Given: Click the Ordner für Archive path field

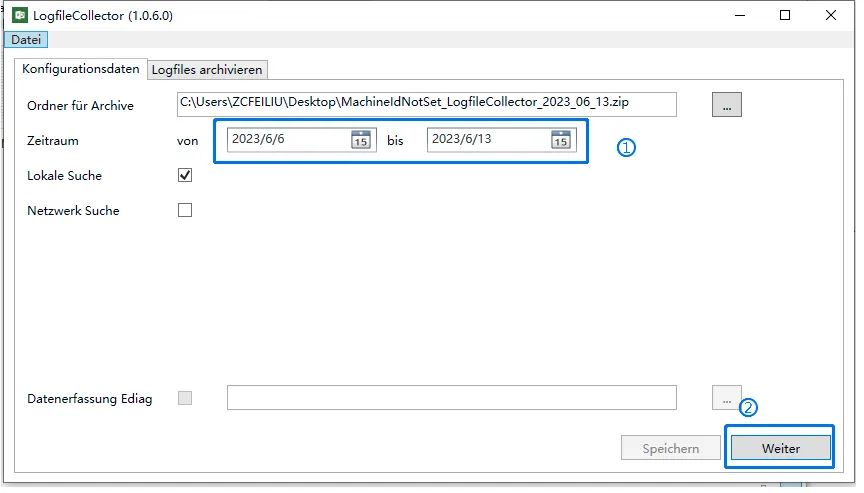Looking at the screenshot, I should (x=427, y=104).
